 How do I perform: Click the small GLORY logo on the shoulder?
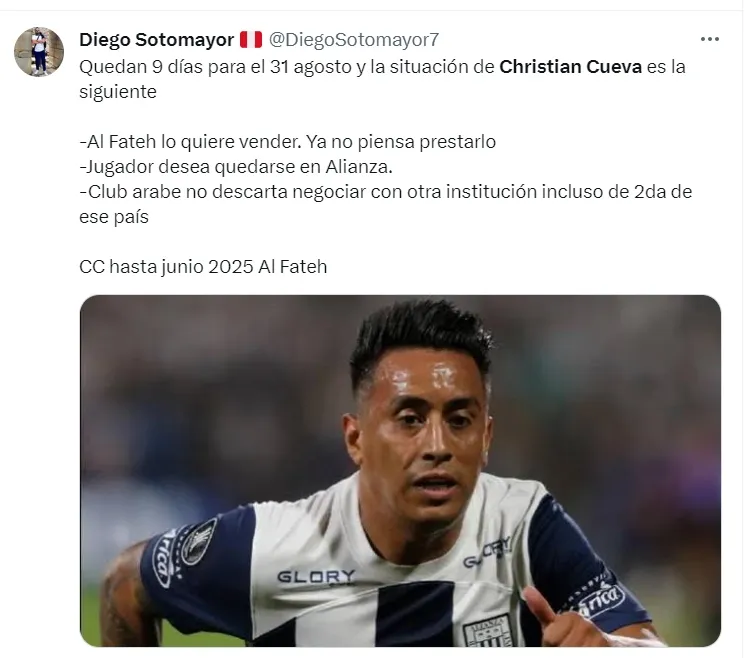click(487, 551)
